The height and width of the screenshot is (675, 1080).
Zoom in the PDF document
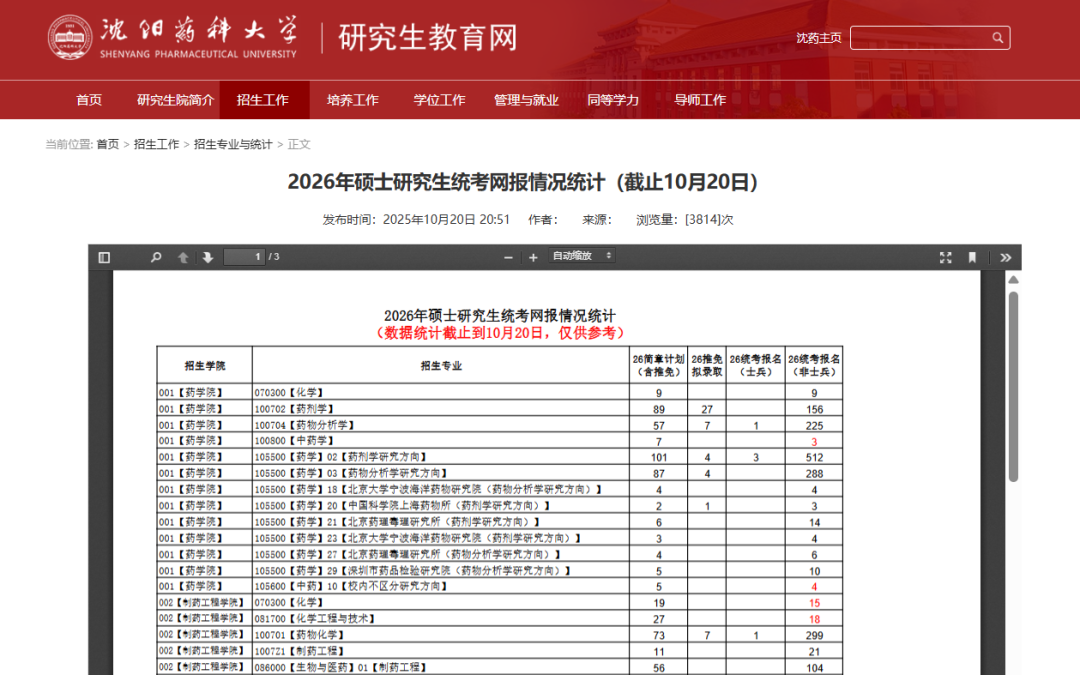533,257
